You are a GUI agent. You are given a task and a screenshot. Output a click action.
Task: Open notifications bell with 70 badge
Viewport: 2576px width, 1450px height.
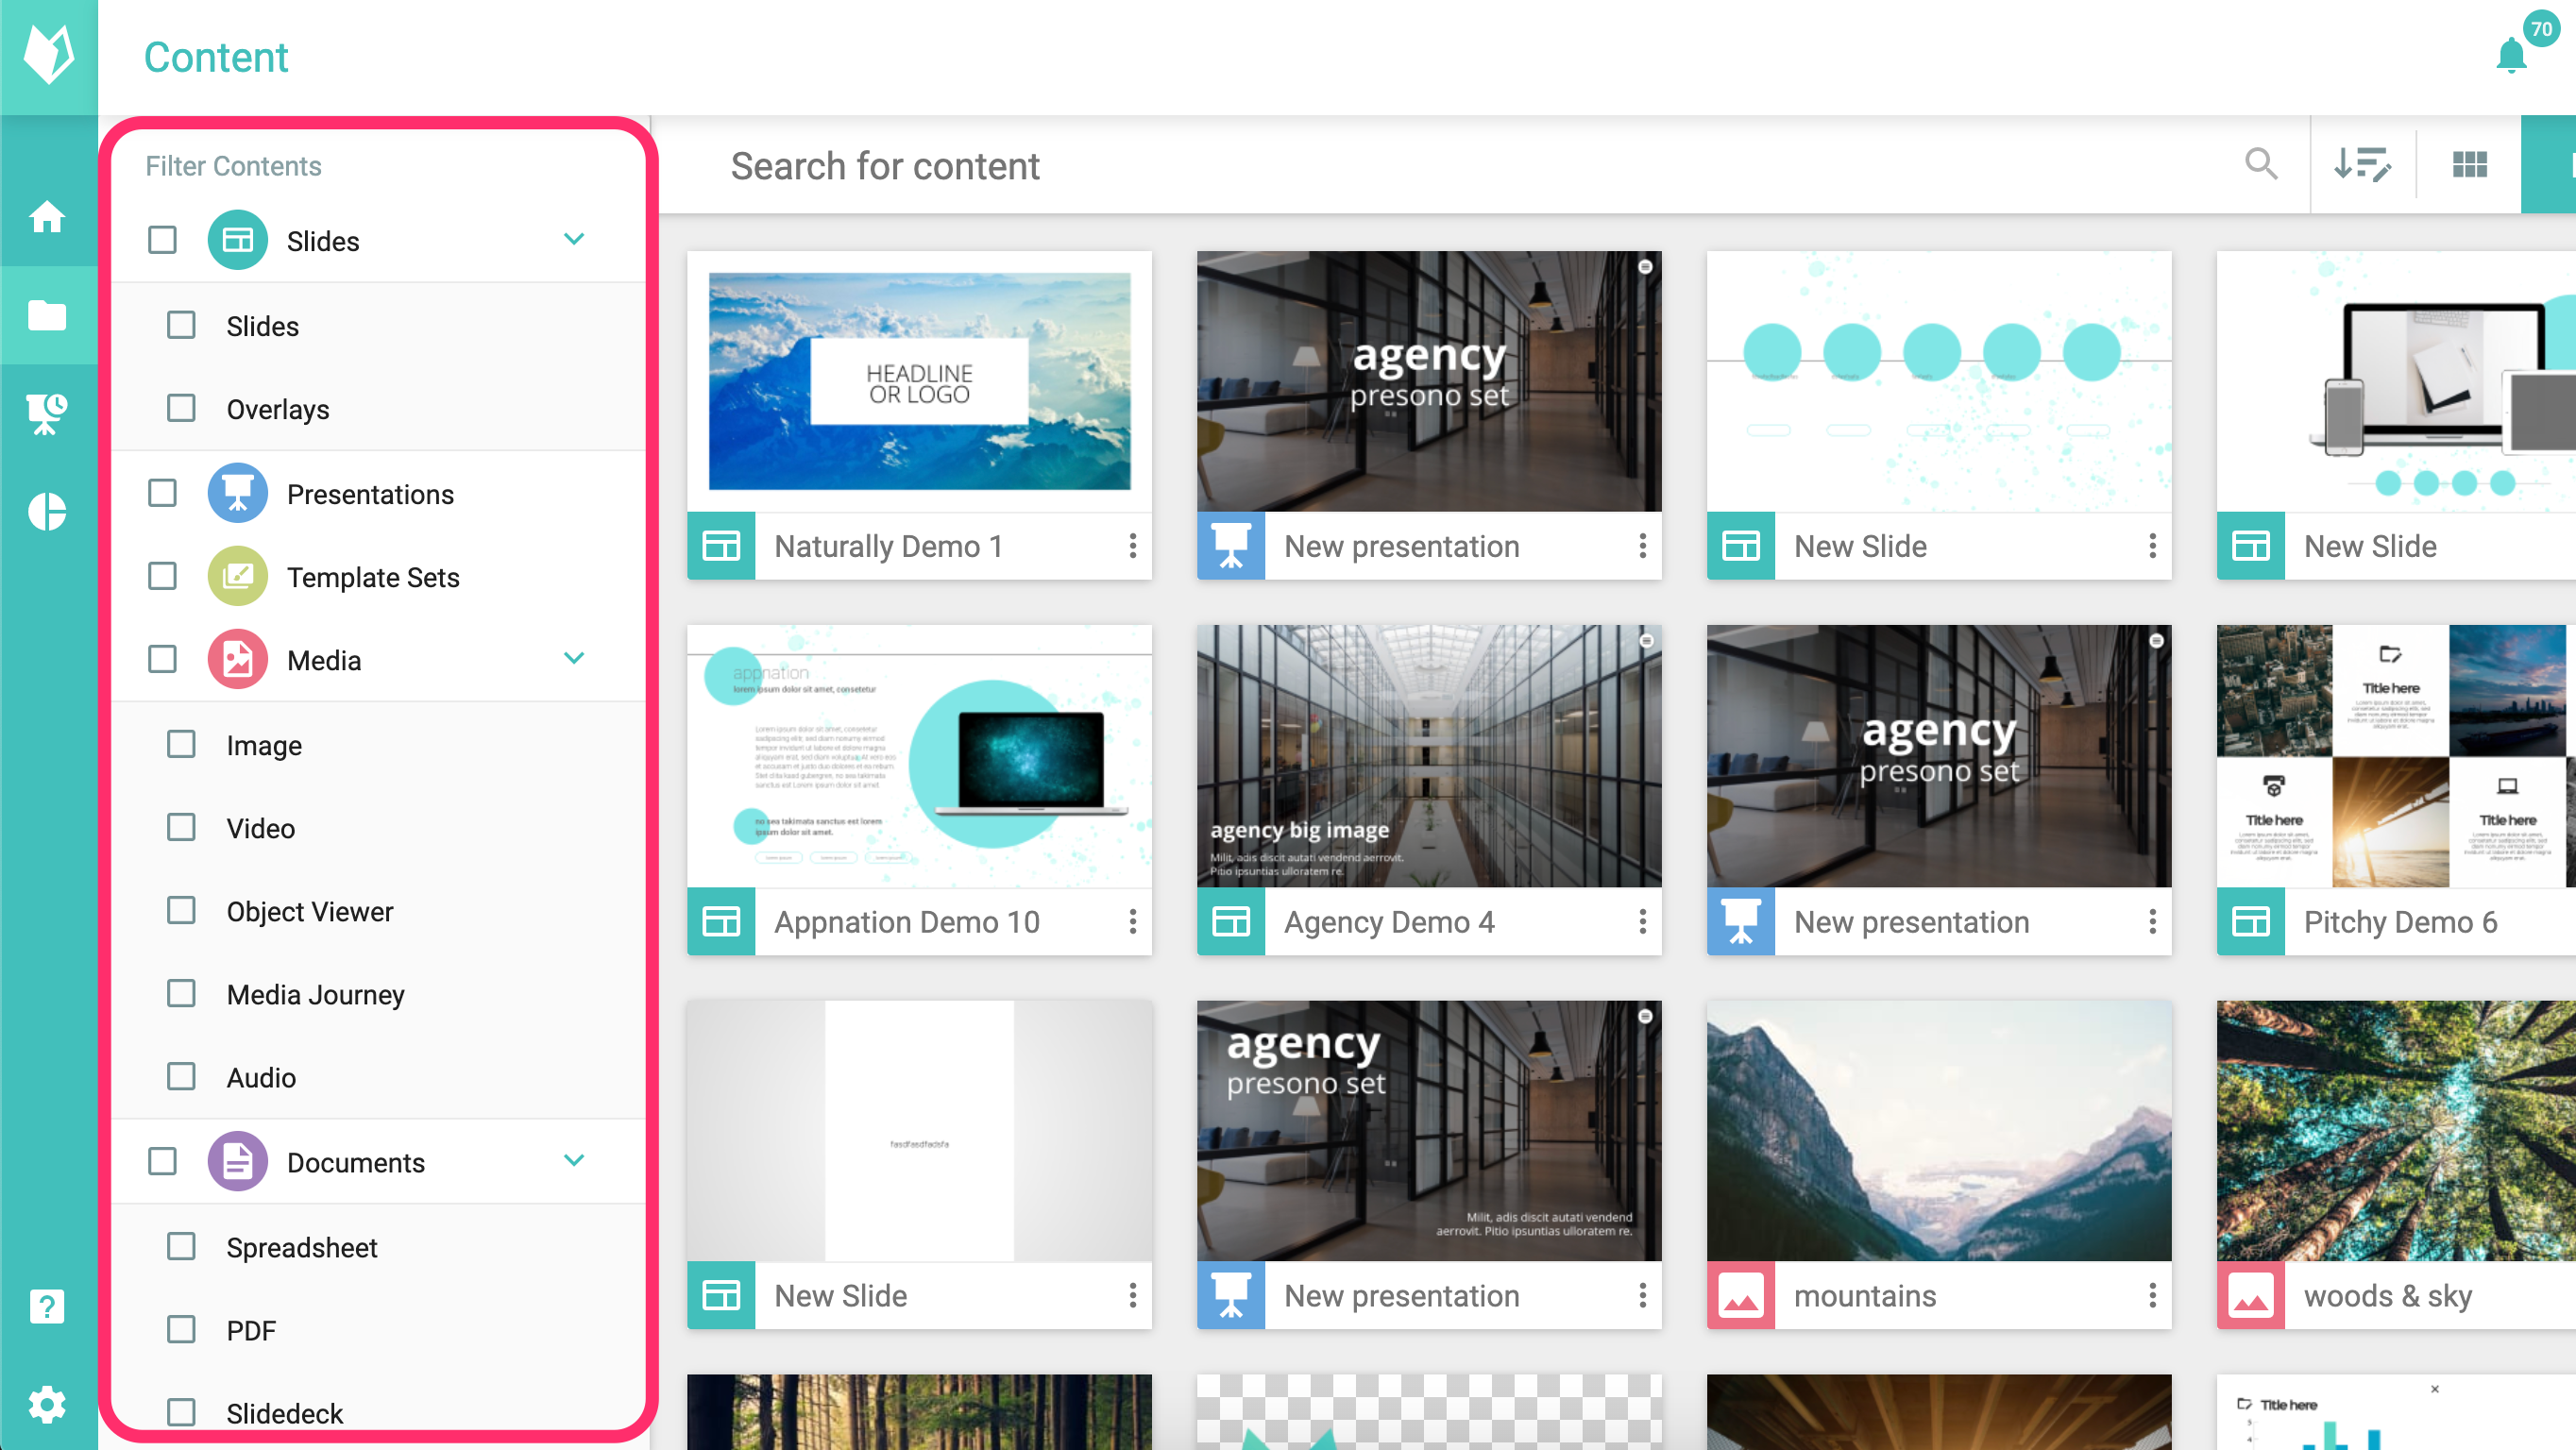tap(2511, 56)
